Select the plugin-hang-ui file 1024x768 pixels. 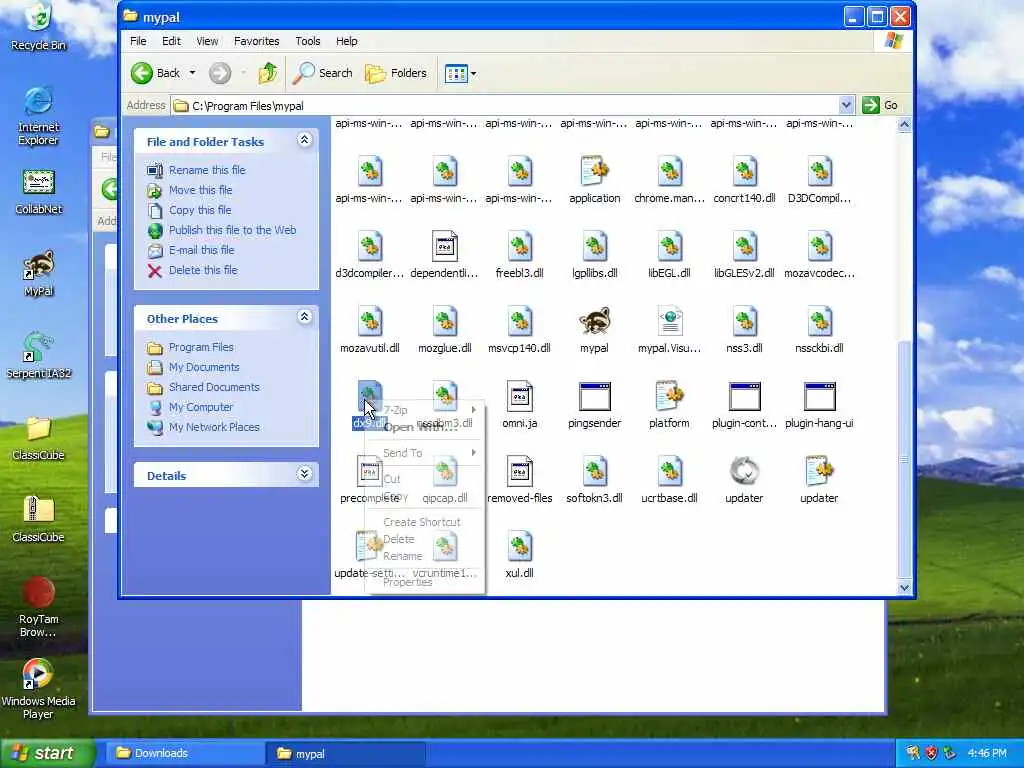(x=819, y=405)
